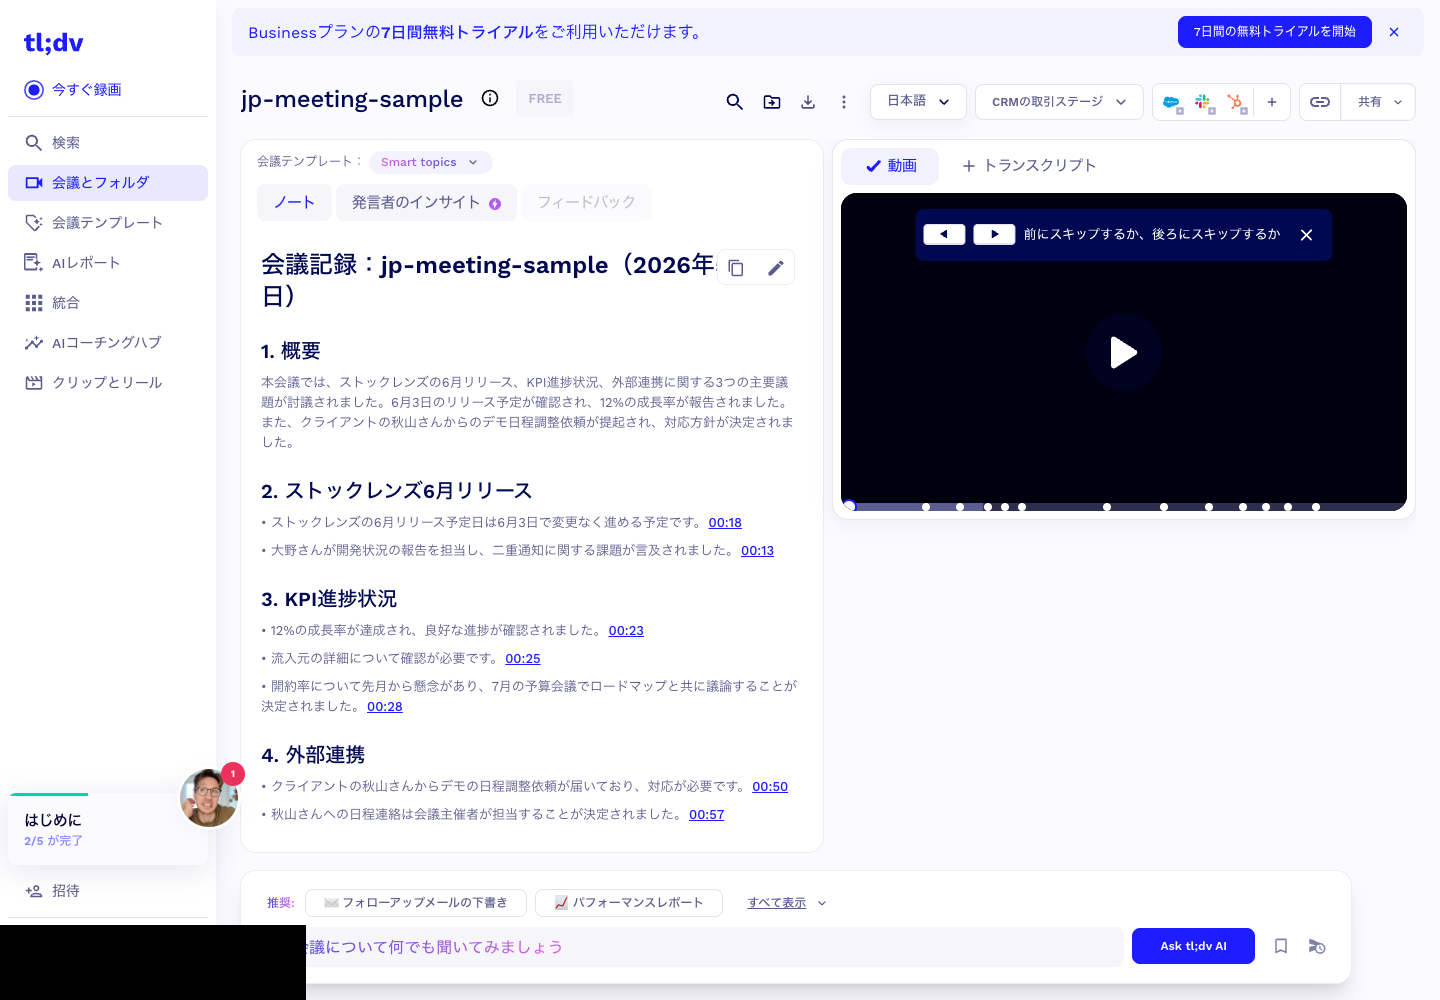
Task: Select the 動画 video tab
Action: [x=890, y=166]
